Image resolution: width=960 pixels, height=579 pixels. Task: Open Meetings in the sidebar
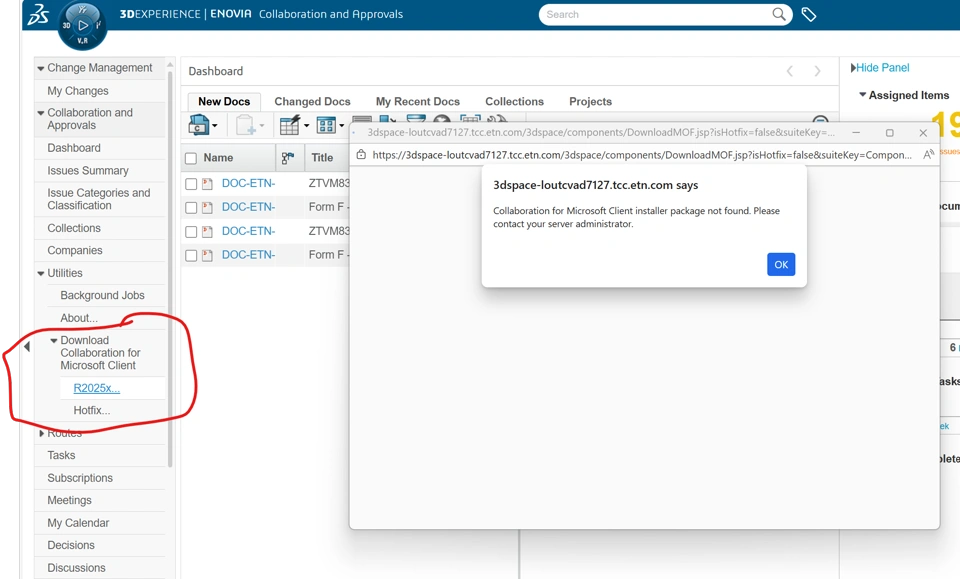click(x=69, y=501)
